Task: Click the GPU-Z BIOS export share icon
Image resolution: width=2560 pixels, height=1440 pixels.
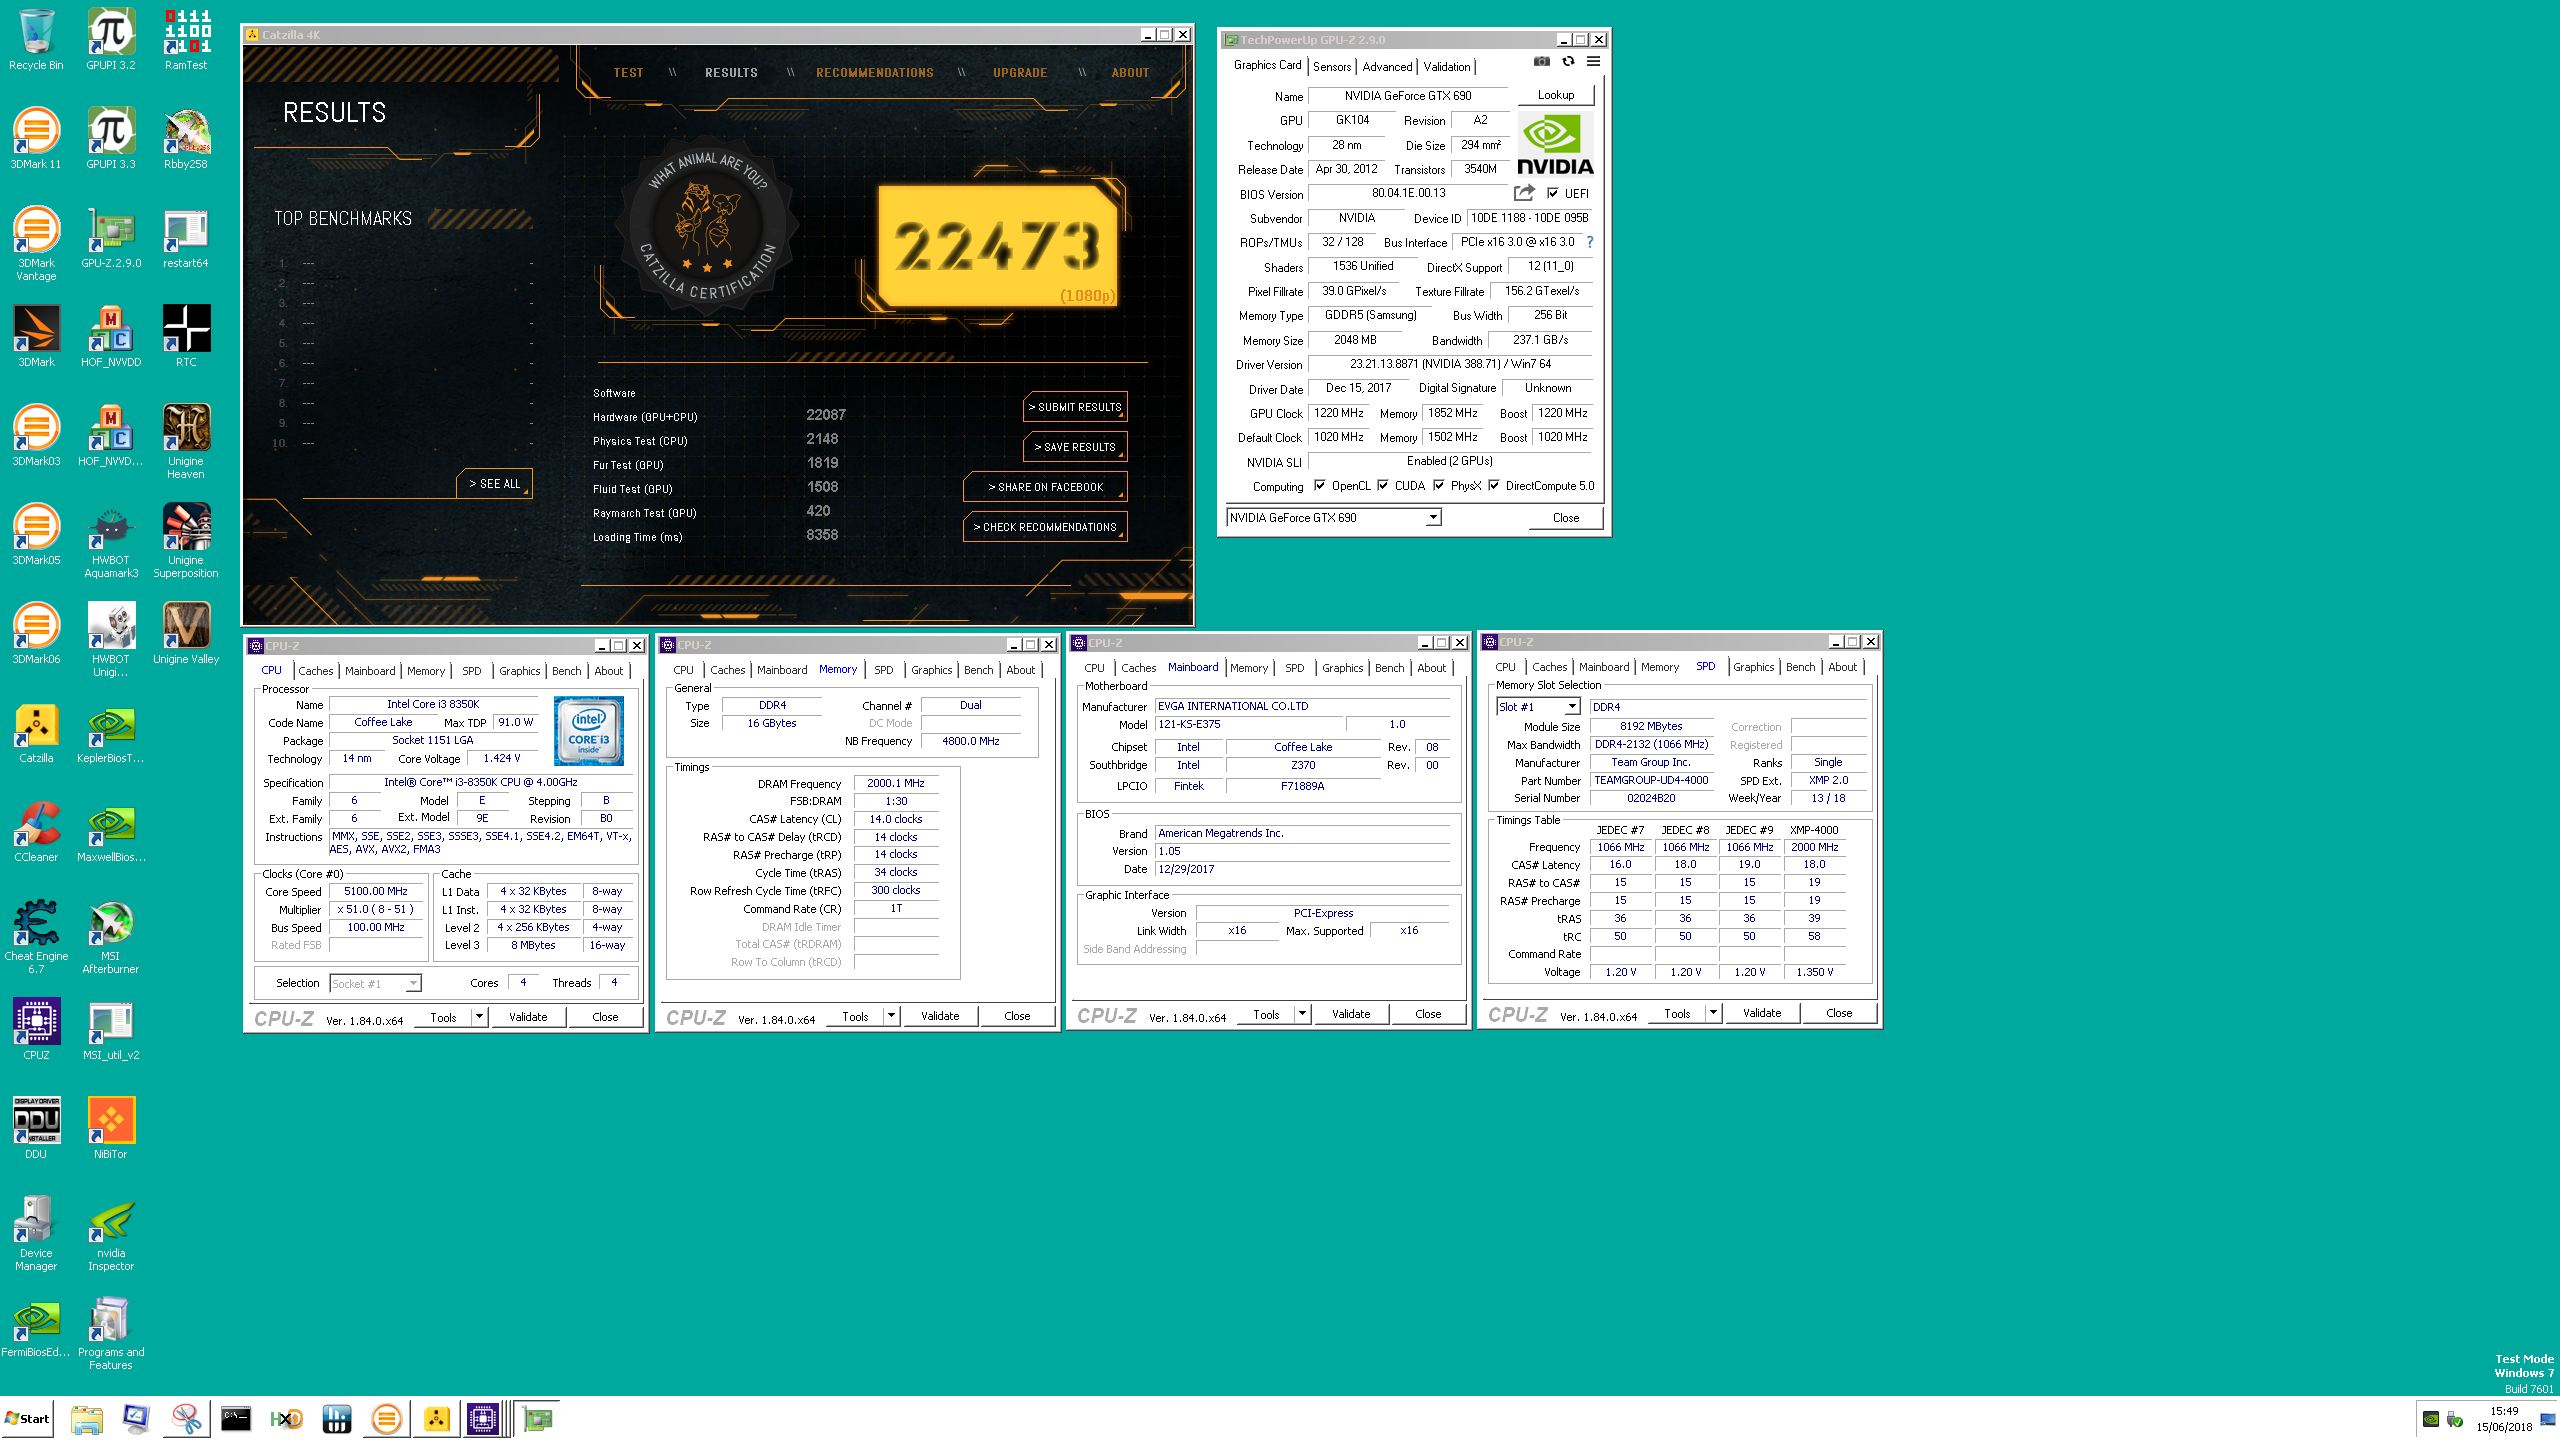Action: pos(1524,192)
